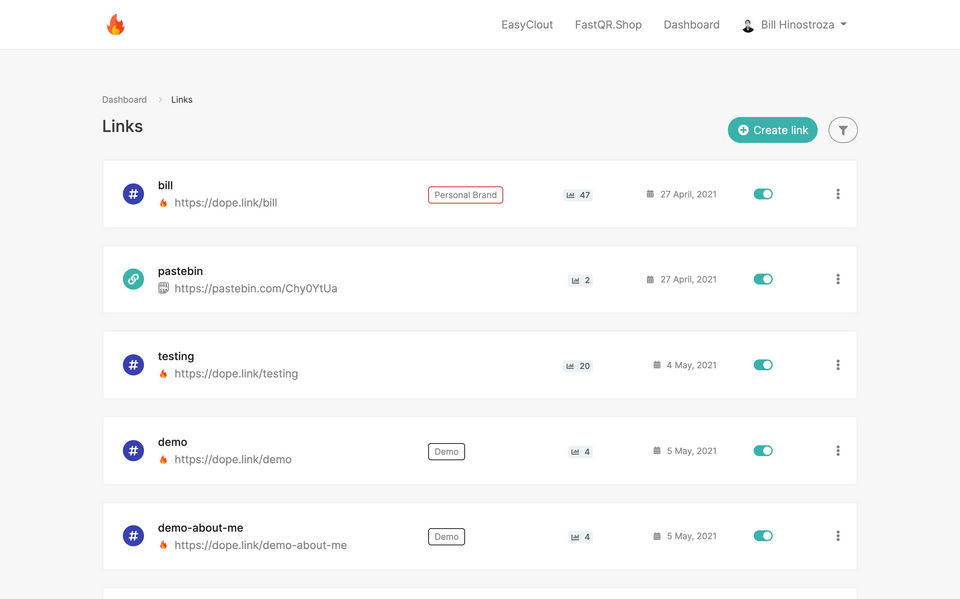Open the bill link title
960x599 pixels.
[x=165, y=185]
